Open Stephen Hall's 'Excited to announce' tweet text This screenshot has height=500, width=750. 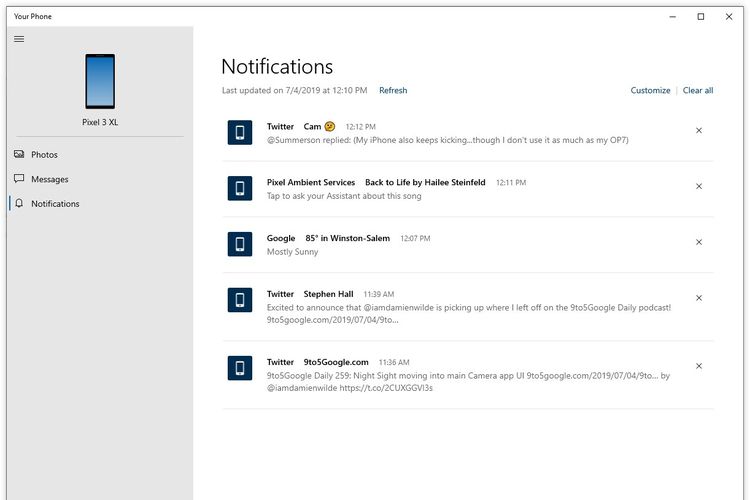point(469,313)
